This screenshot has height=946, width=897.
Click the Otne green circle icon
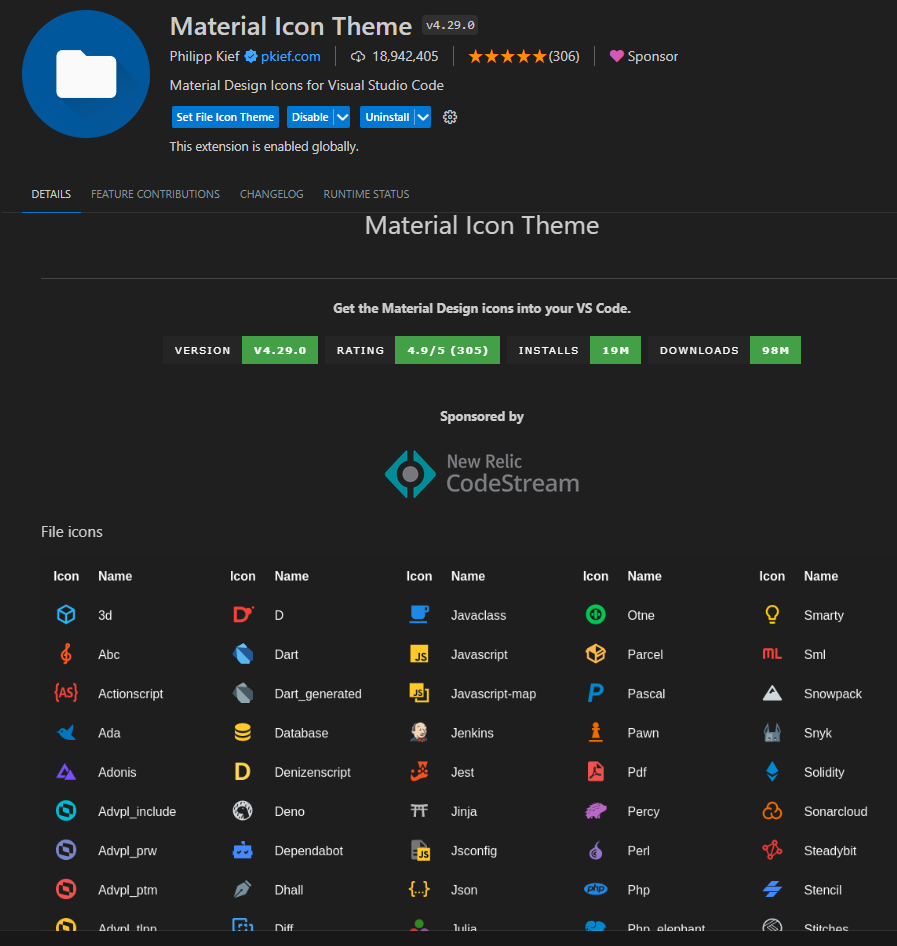(x=595, y=615)
